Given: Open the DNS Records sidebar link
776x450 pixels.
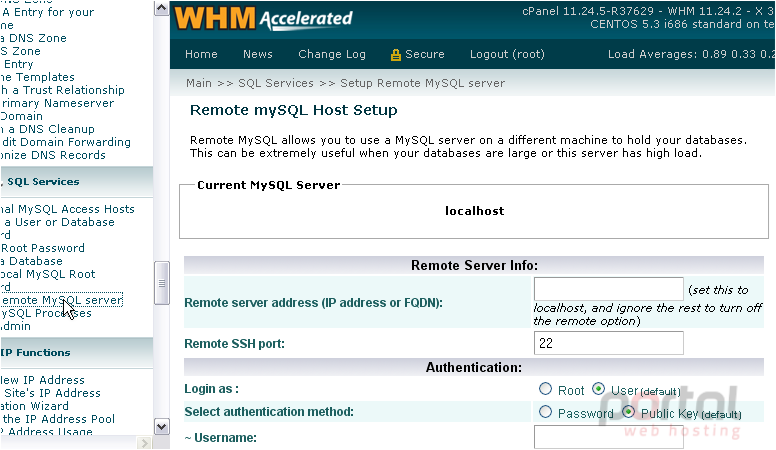Looking at the screenshot, I should click(x=53, y=155).
